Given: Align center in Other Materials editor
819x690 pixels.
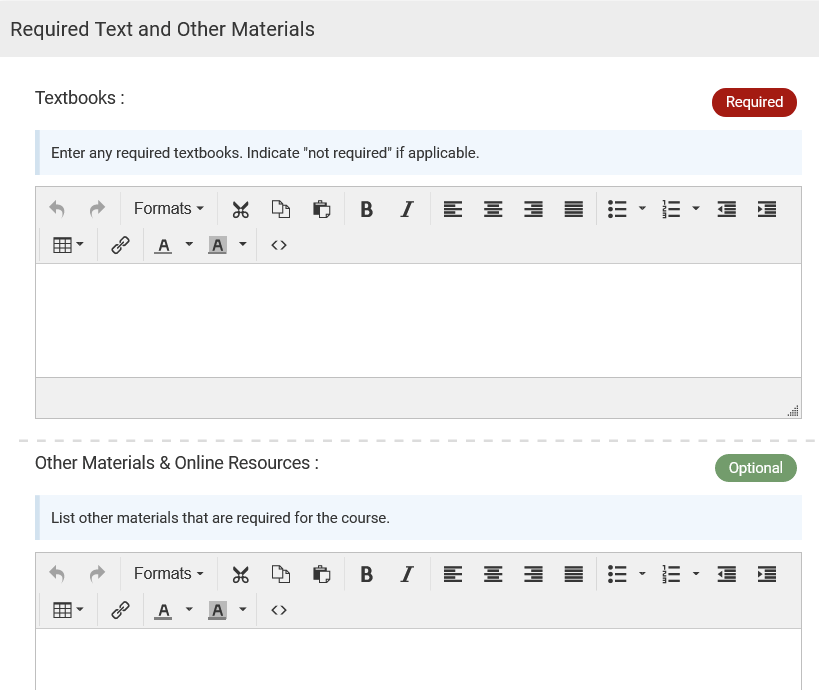Looking at the screenshot, I should tap(493, 574).
